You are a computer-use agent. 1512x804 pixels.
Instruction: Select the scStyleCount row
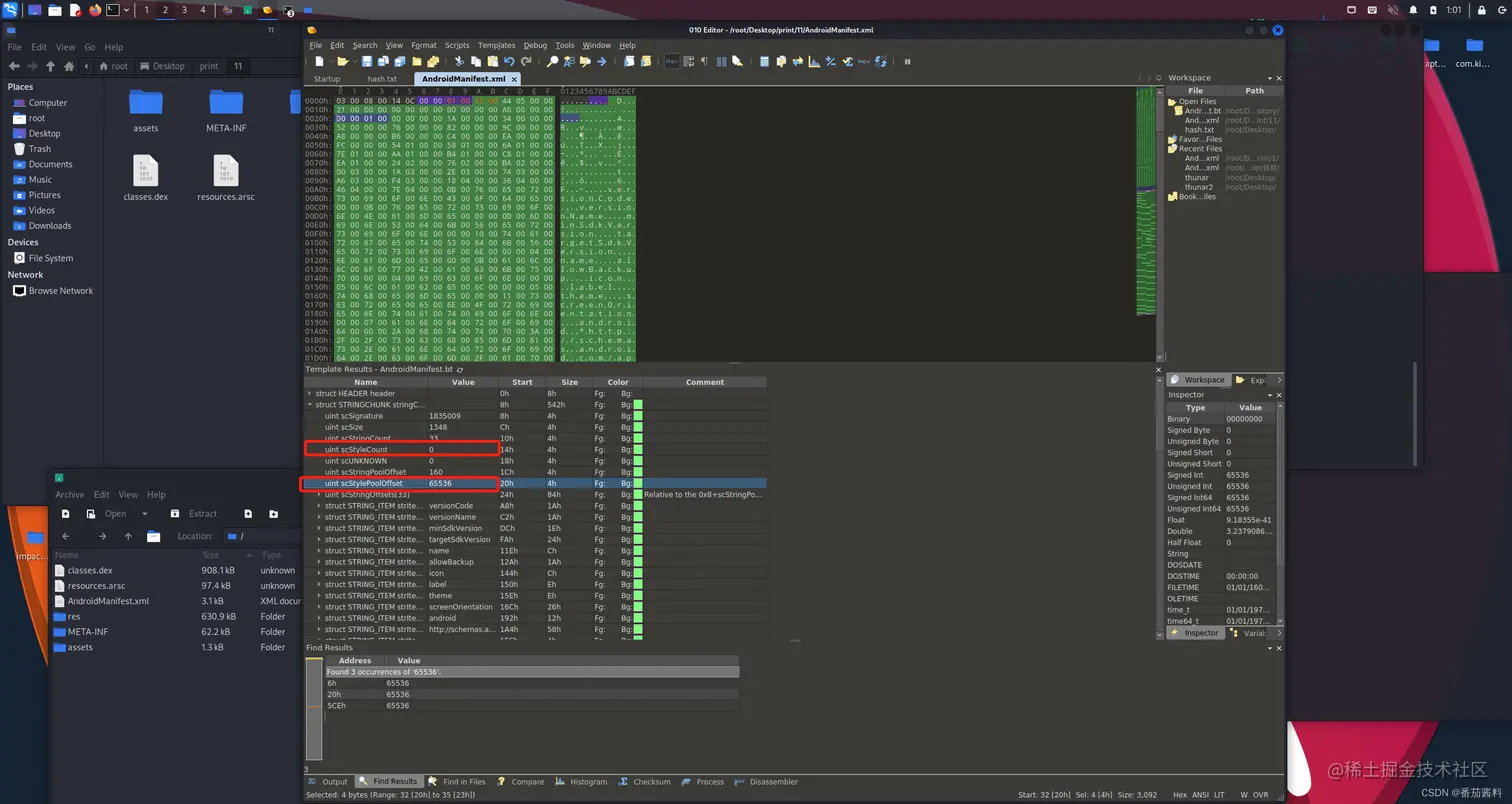535,450
